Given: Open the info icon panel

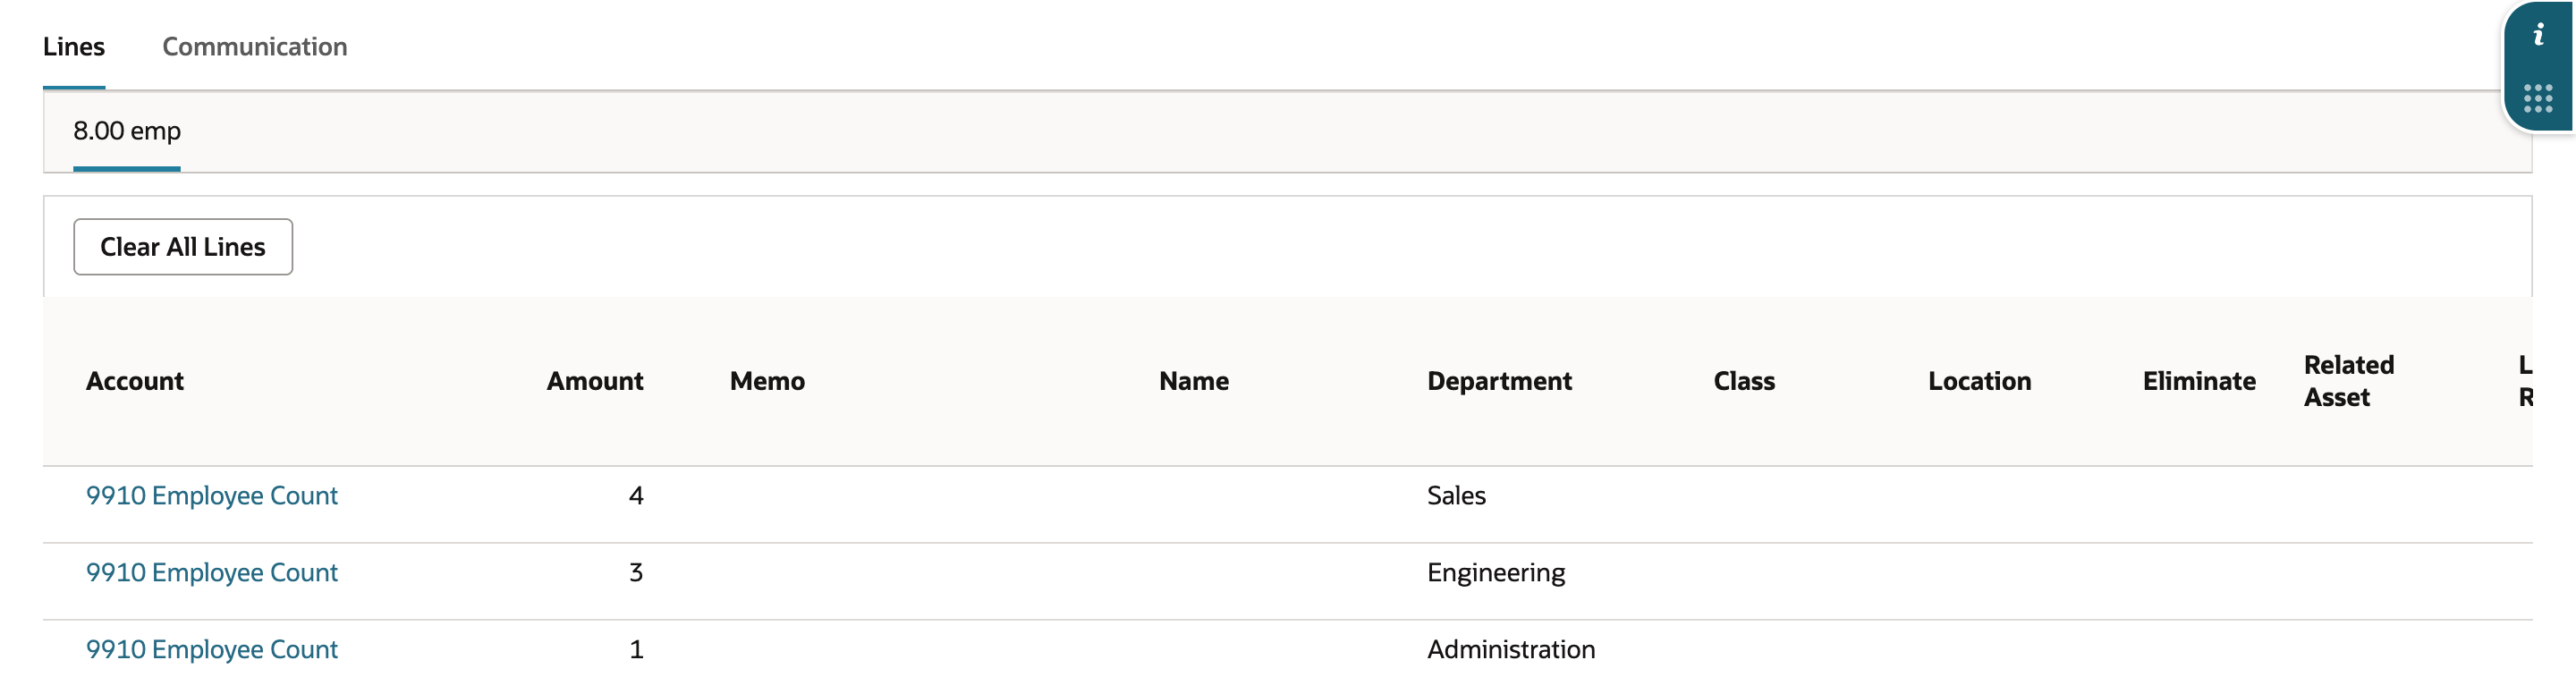Looking at the screenshot, I should (2538, 36).
